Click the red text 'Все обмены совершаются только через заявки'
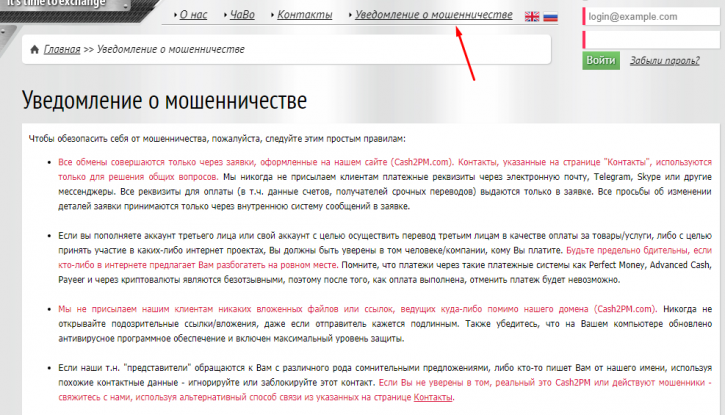The width and height of the screenshot is (725, 415). click(156, 162)
